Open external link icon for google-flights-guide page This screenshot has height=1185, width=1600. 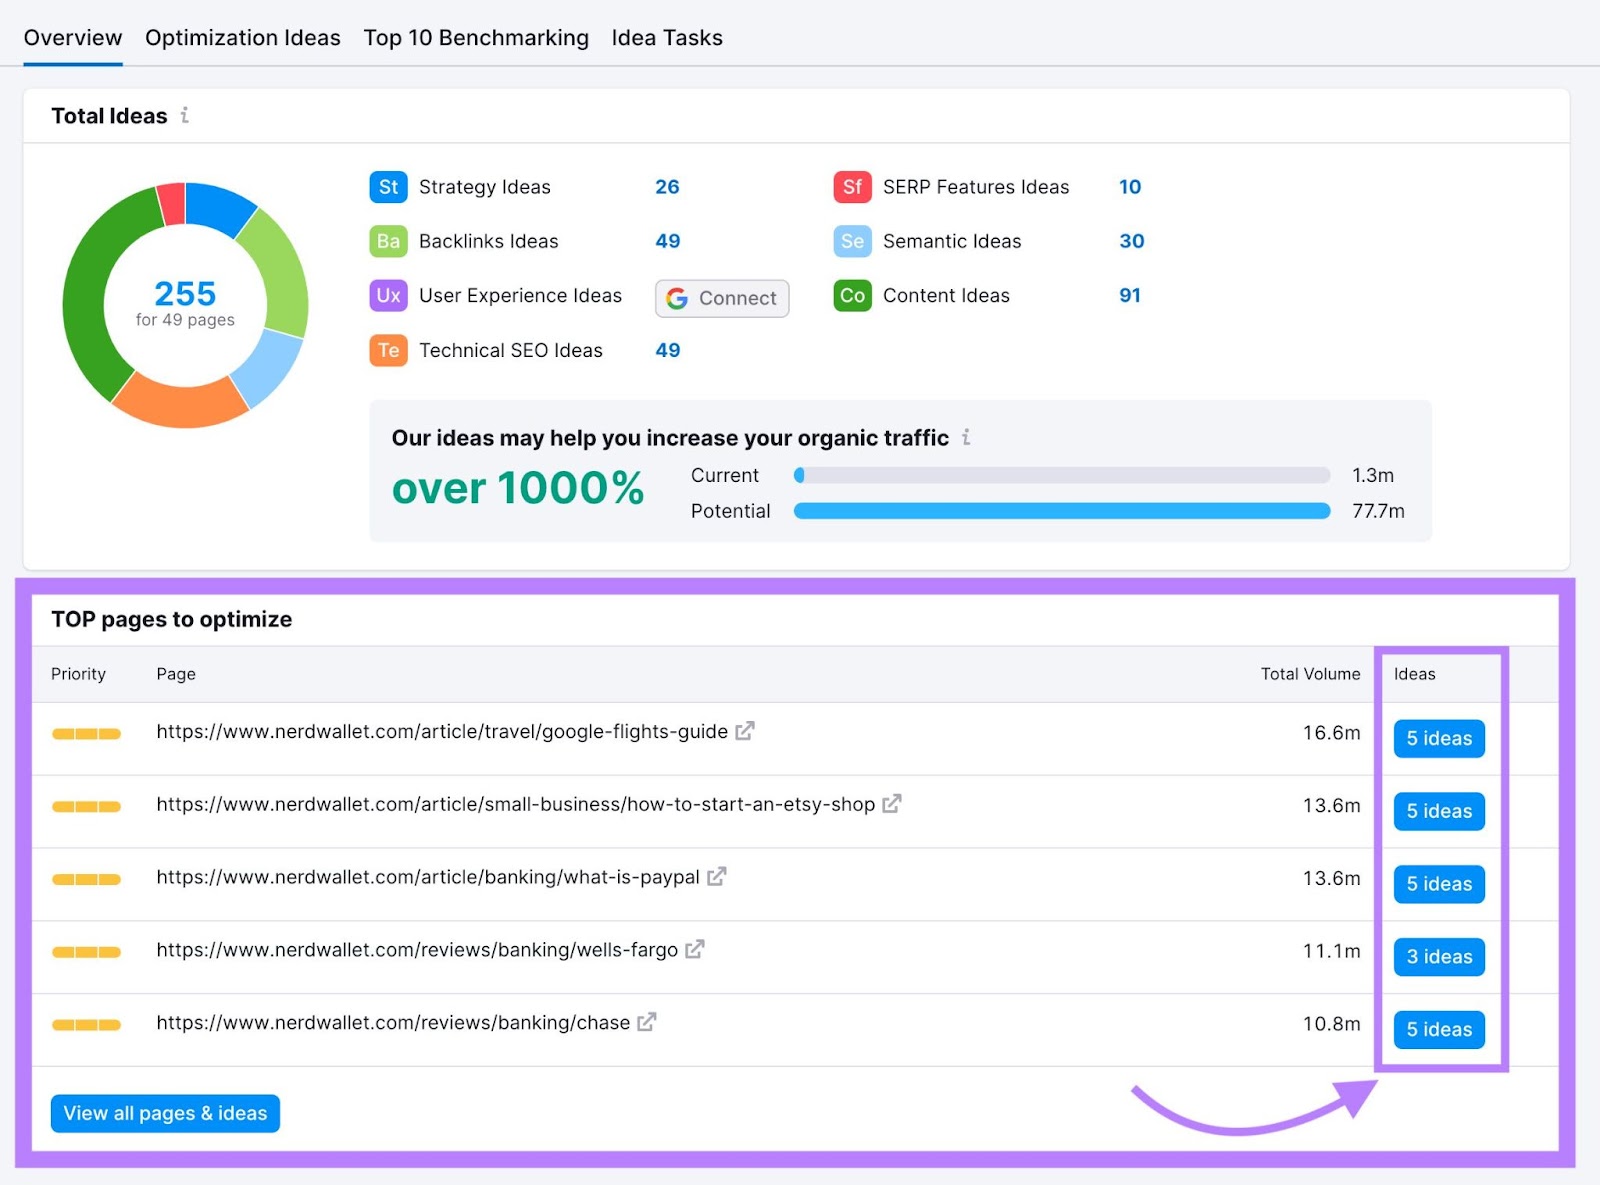(x=745, y=731)
